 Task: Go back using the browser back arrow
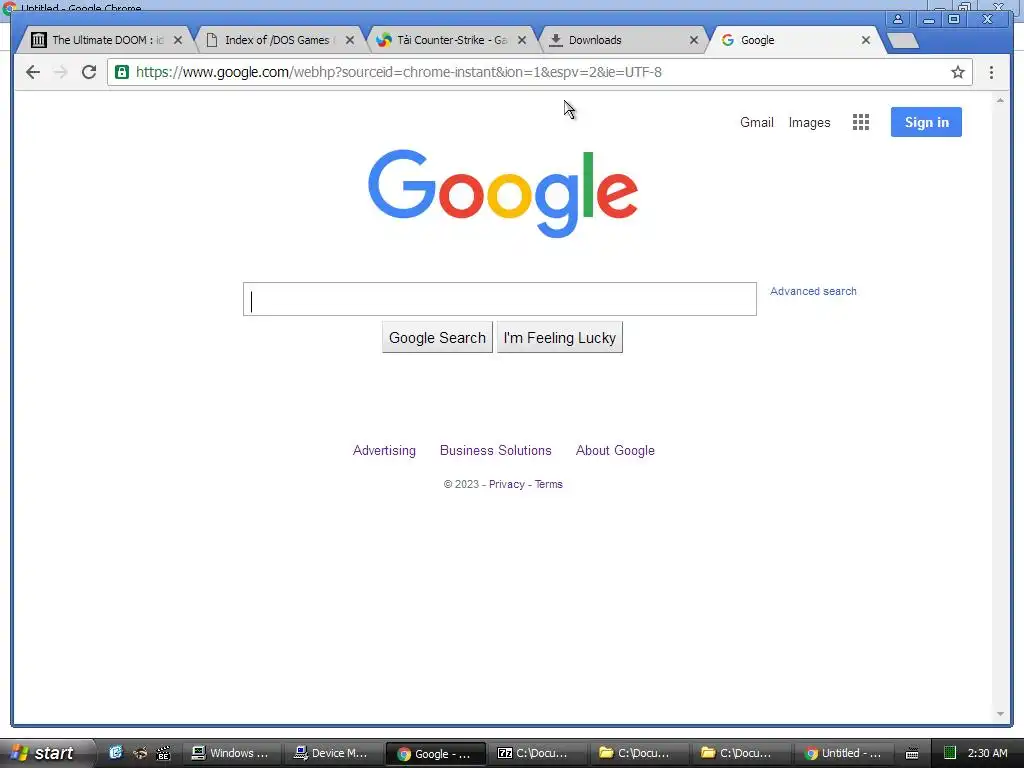33,72
